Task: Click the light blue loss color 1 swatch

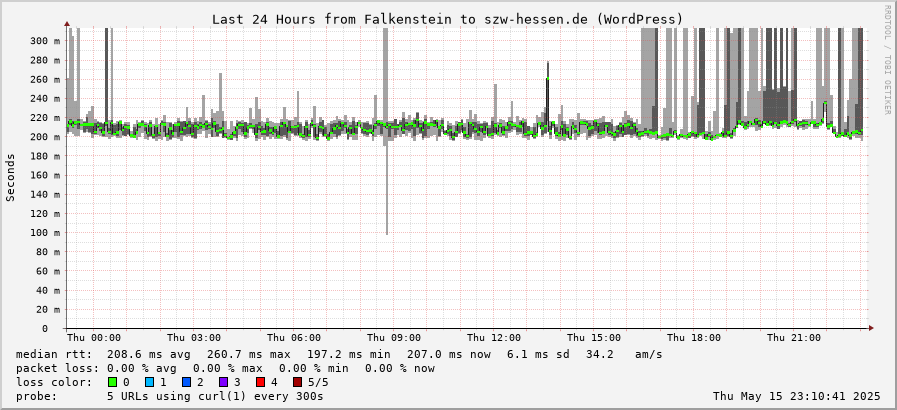Action: click(149, 382)
